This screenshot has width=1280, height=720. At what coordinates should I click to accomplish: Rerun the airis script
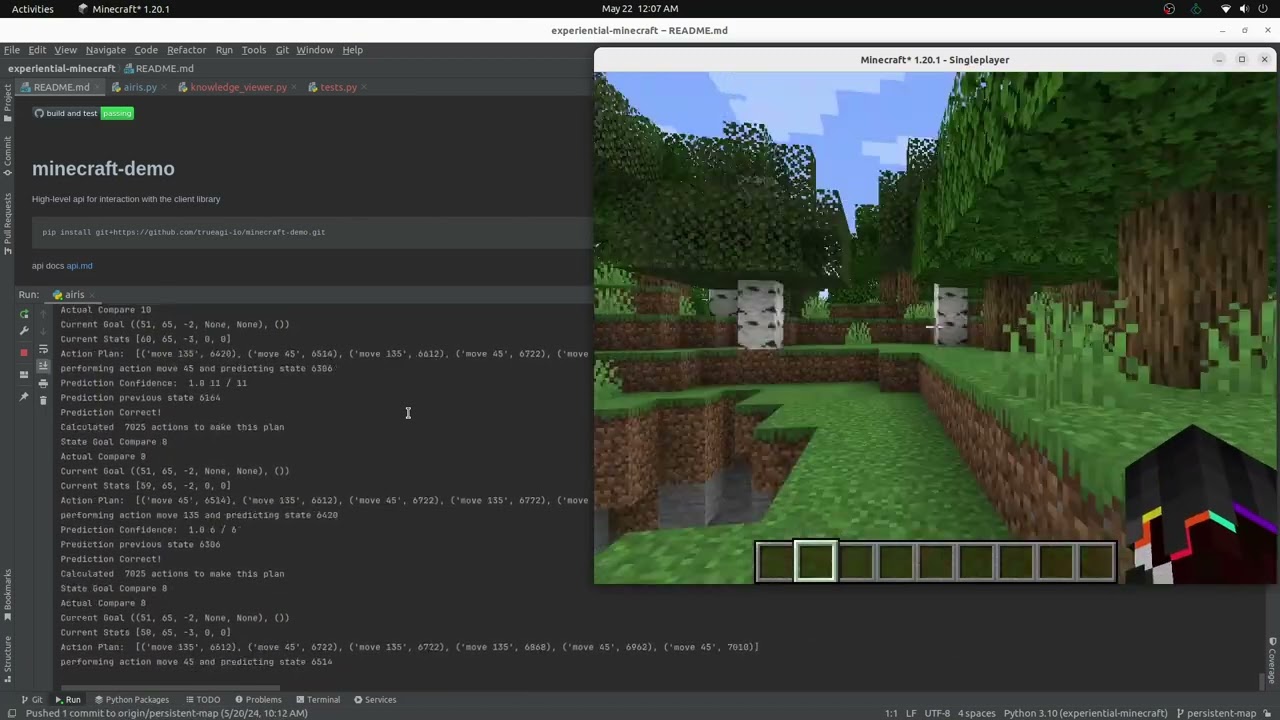(24, 314)
